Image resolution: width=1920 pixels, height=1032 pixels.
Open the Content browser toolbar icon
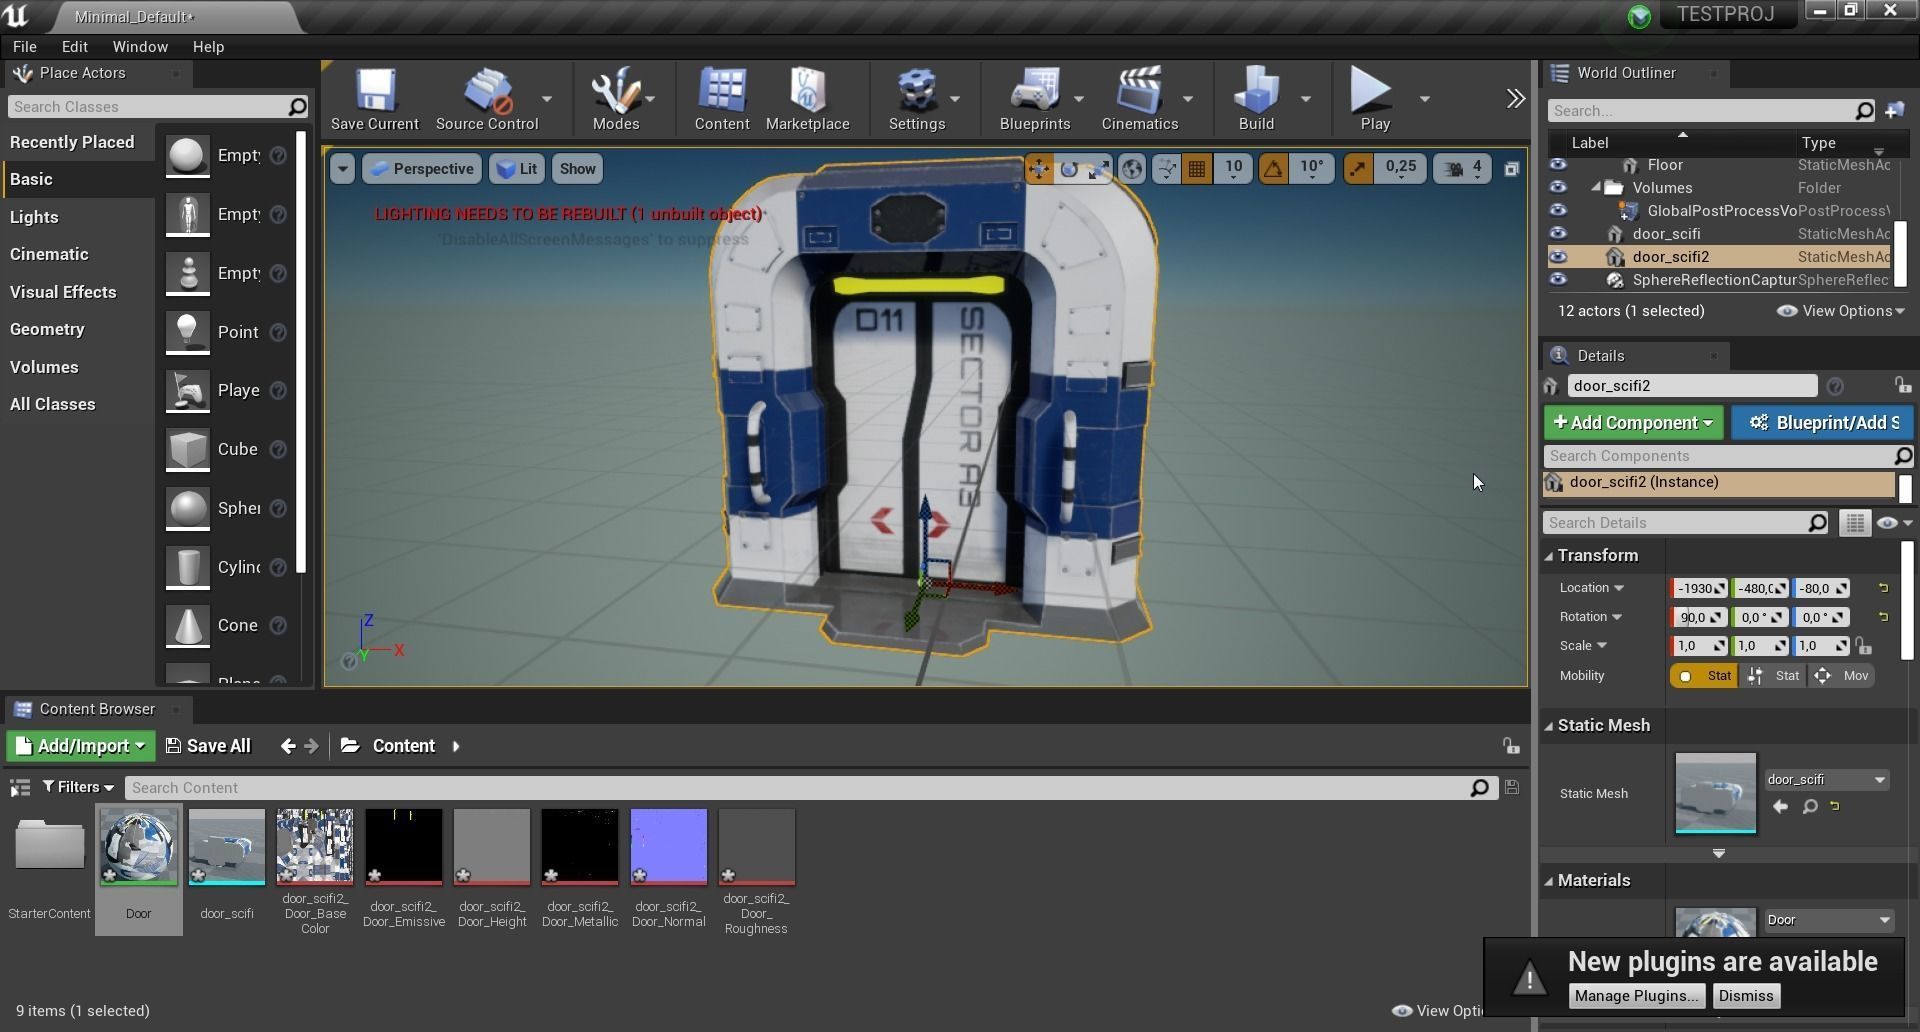722,99
